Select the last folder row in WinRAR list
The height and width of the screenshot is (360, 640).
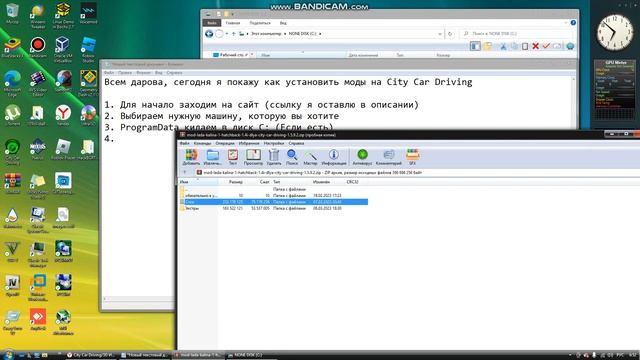coord(273,208)
